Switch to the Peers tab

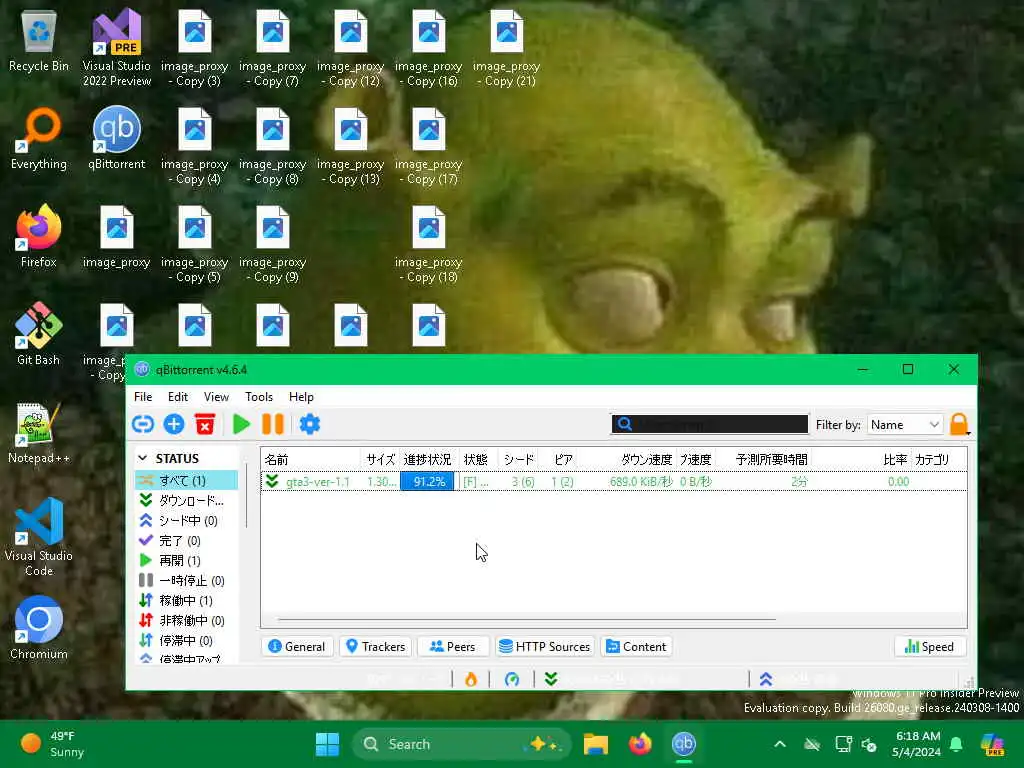(x=453, y=647)
